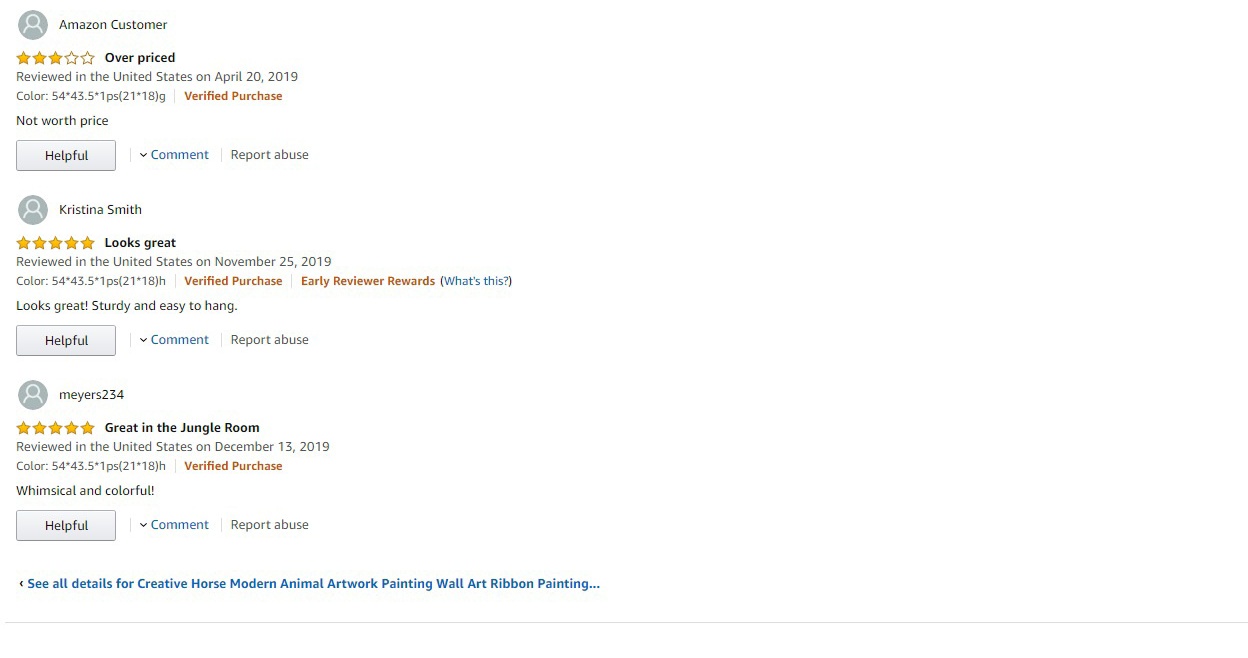Click Amazon Customer's profile avatar icon
Image resolution: width=1248 pixels, height=658 pixels.
click(x=33, y=25)
